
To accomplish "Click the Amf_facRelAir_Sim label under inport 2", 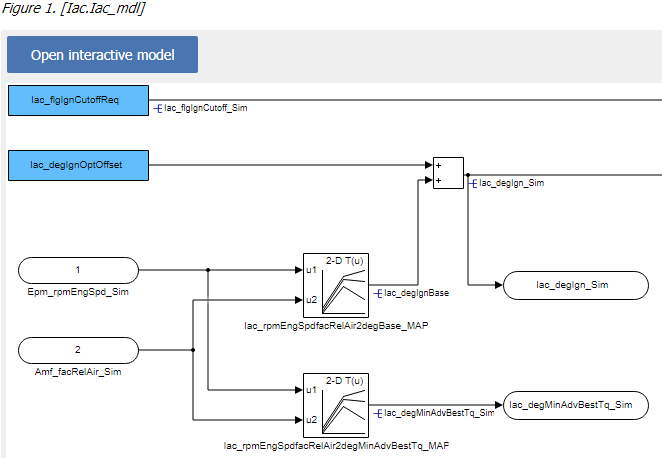I will pyautogui.click(x=78, y=372).
